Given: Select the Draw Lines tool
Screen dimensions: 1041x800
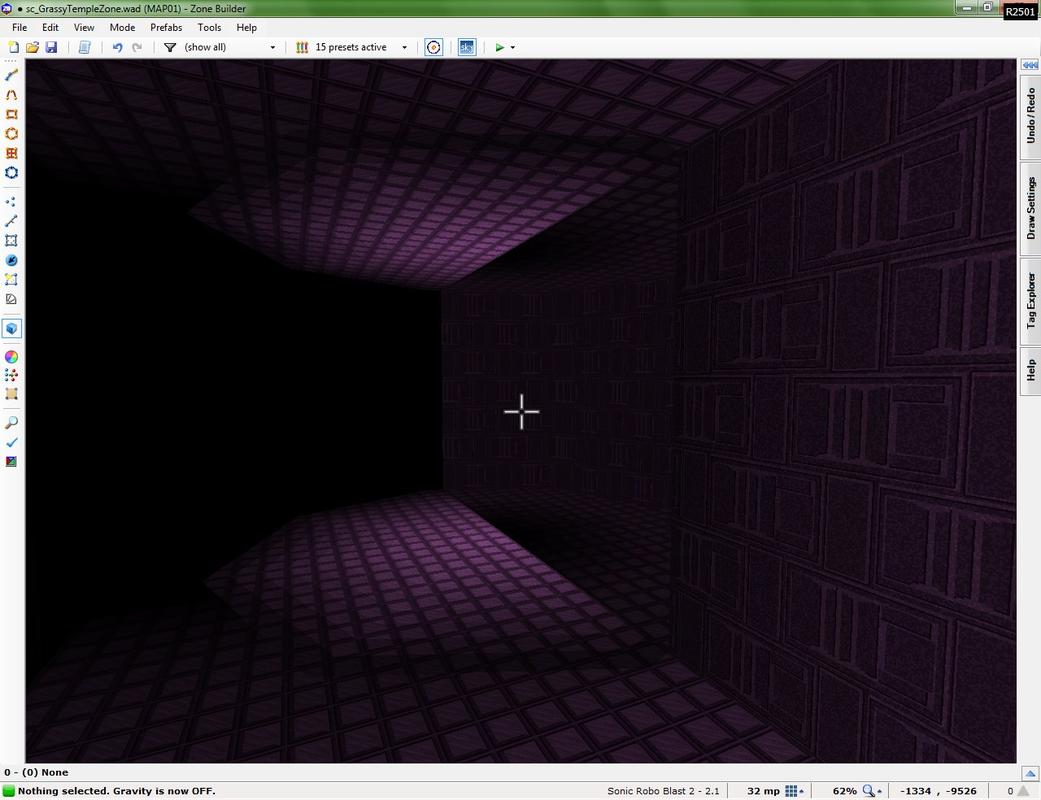Looking at the screenshot, I should pos(11,75).
